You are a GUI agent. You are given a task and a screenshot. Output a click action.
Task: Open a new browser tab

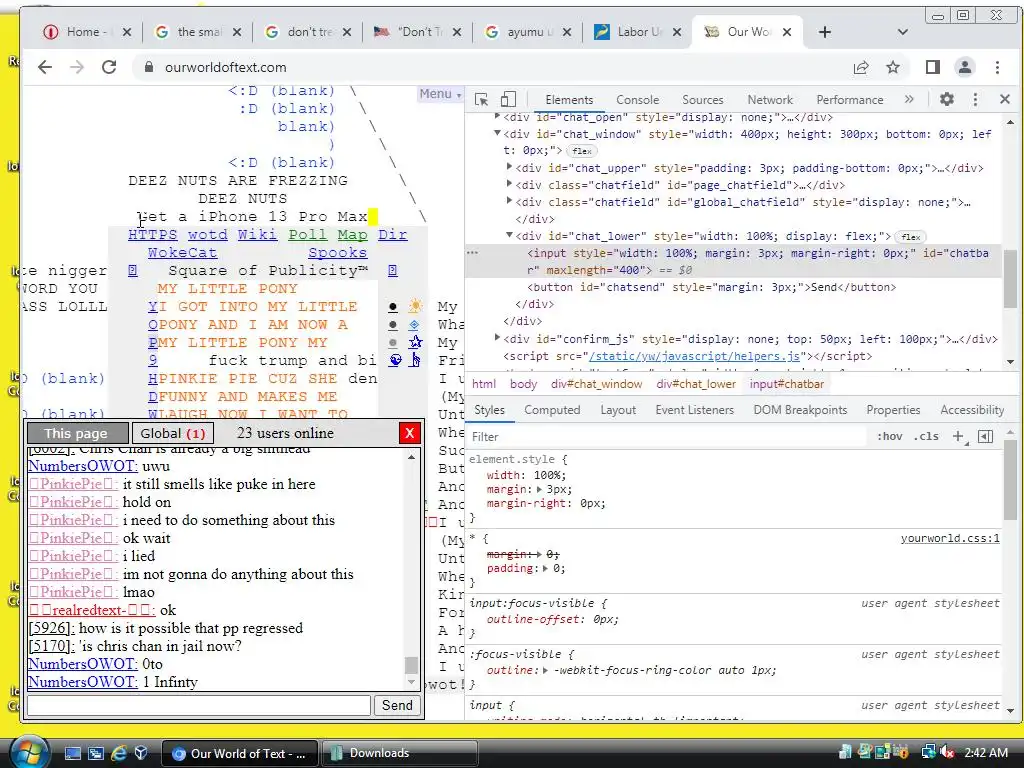[x=825, y=32]
